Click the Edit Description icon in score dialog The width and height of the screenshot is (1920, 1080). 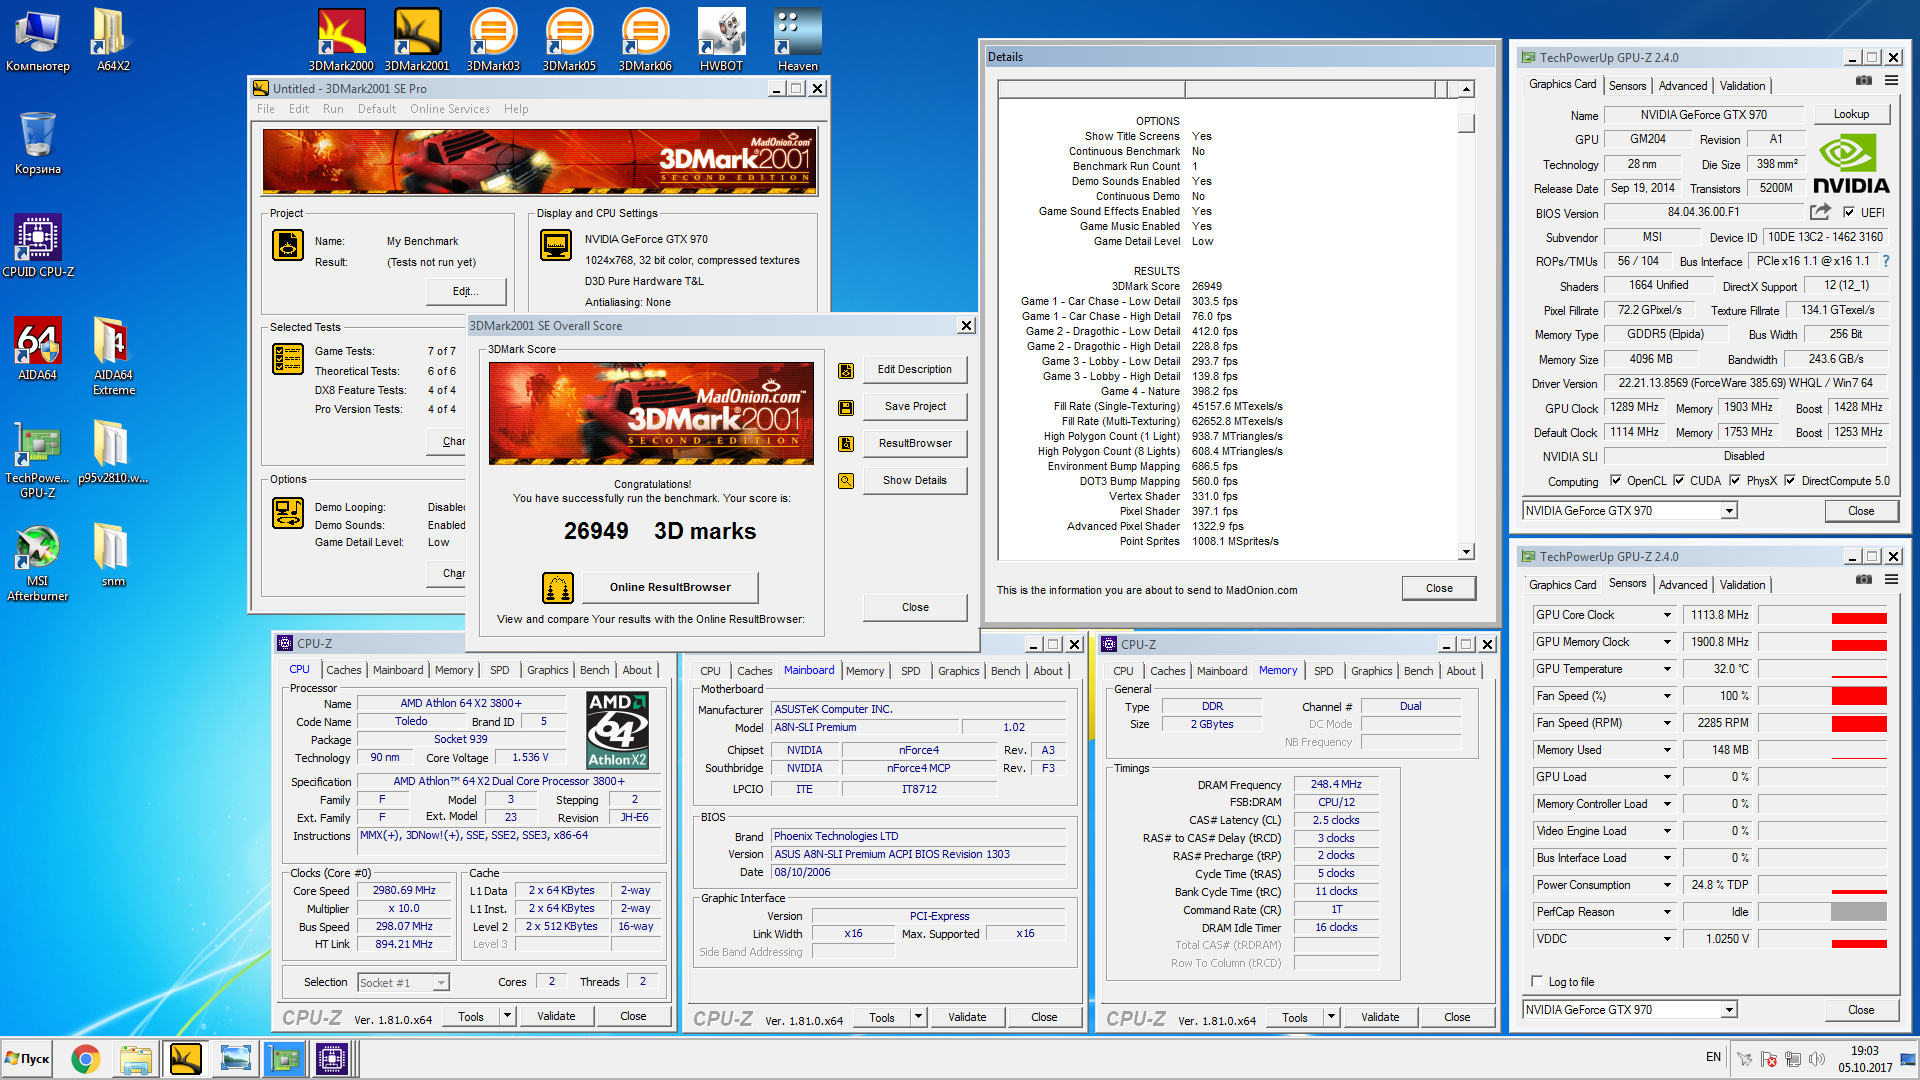(x=846, y=371)
